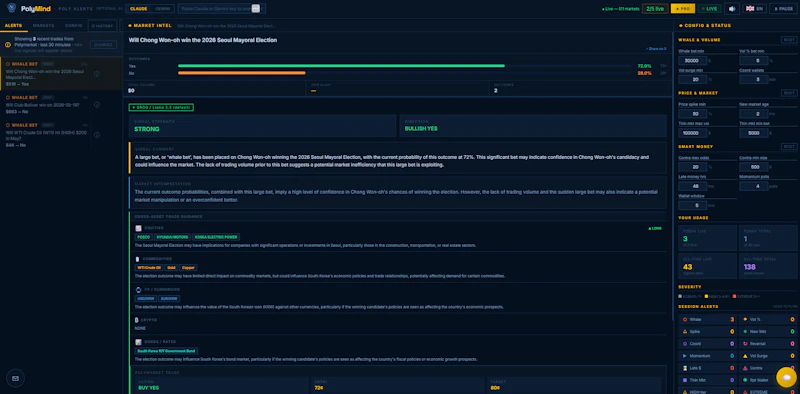Screen dimensions: 800x394
Task: Click the PRO upgrade button
Action: [683, 9]
